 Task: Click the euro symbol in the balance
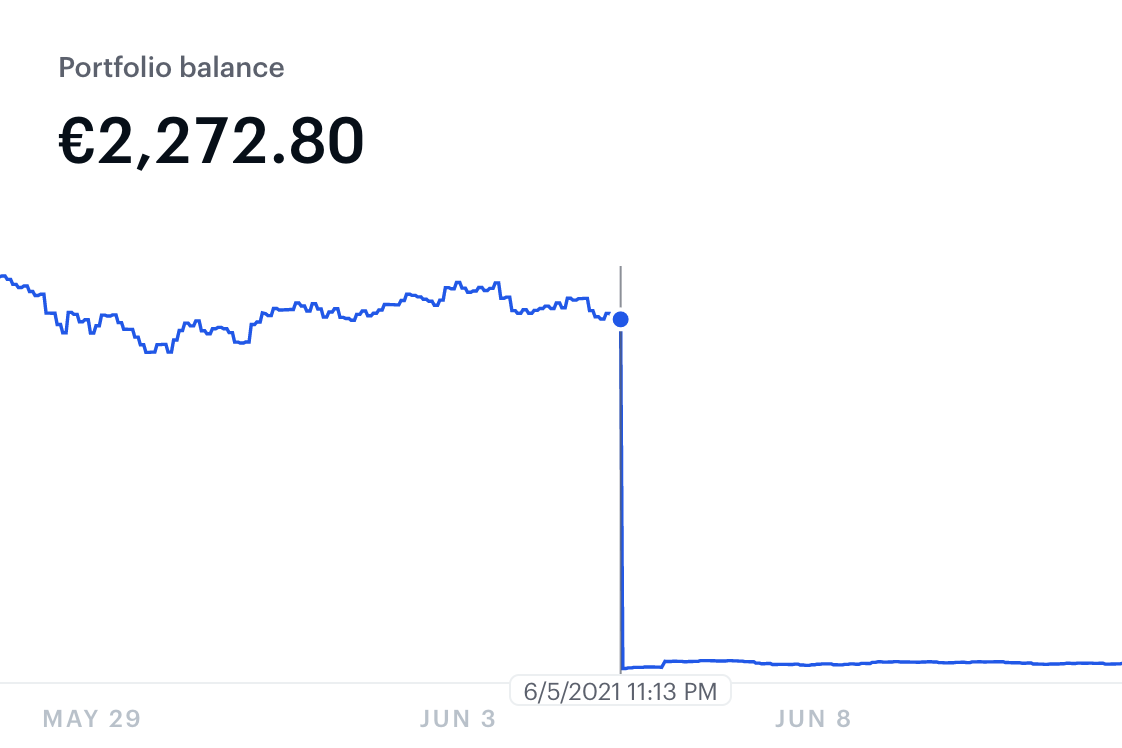pyautogui.click(x=76, y=142)
